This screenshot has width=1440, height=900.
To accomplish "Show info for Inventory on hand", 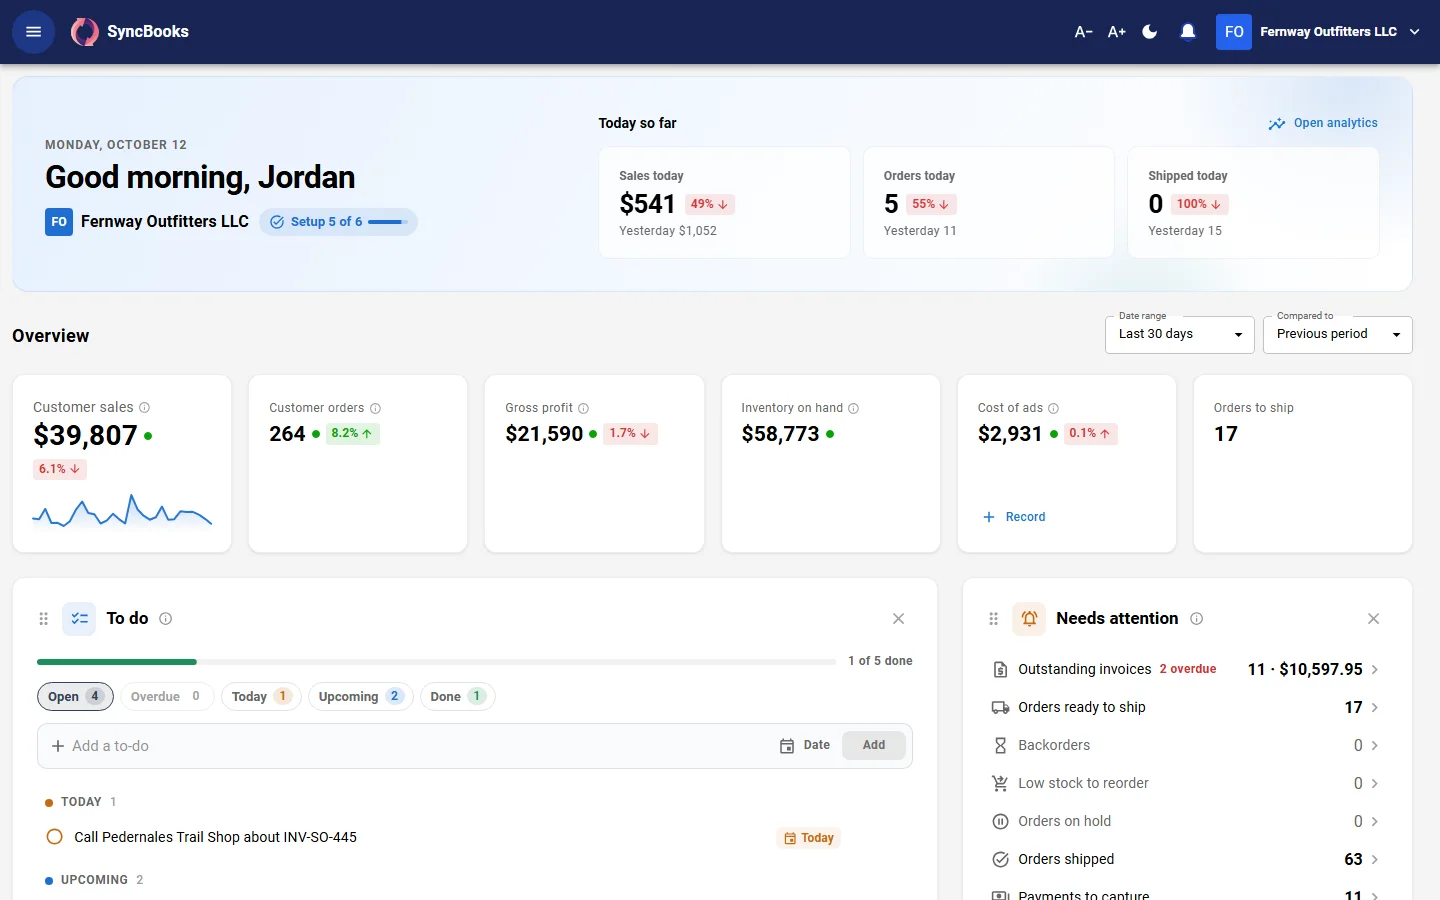I will (854, 408).
